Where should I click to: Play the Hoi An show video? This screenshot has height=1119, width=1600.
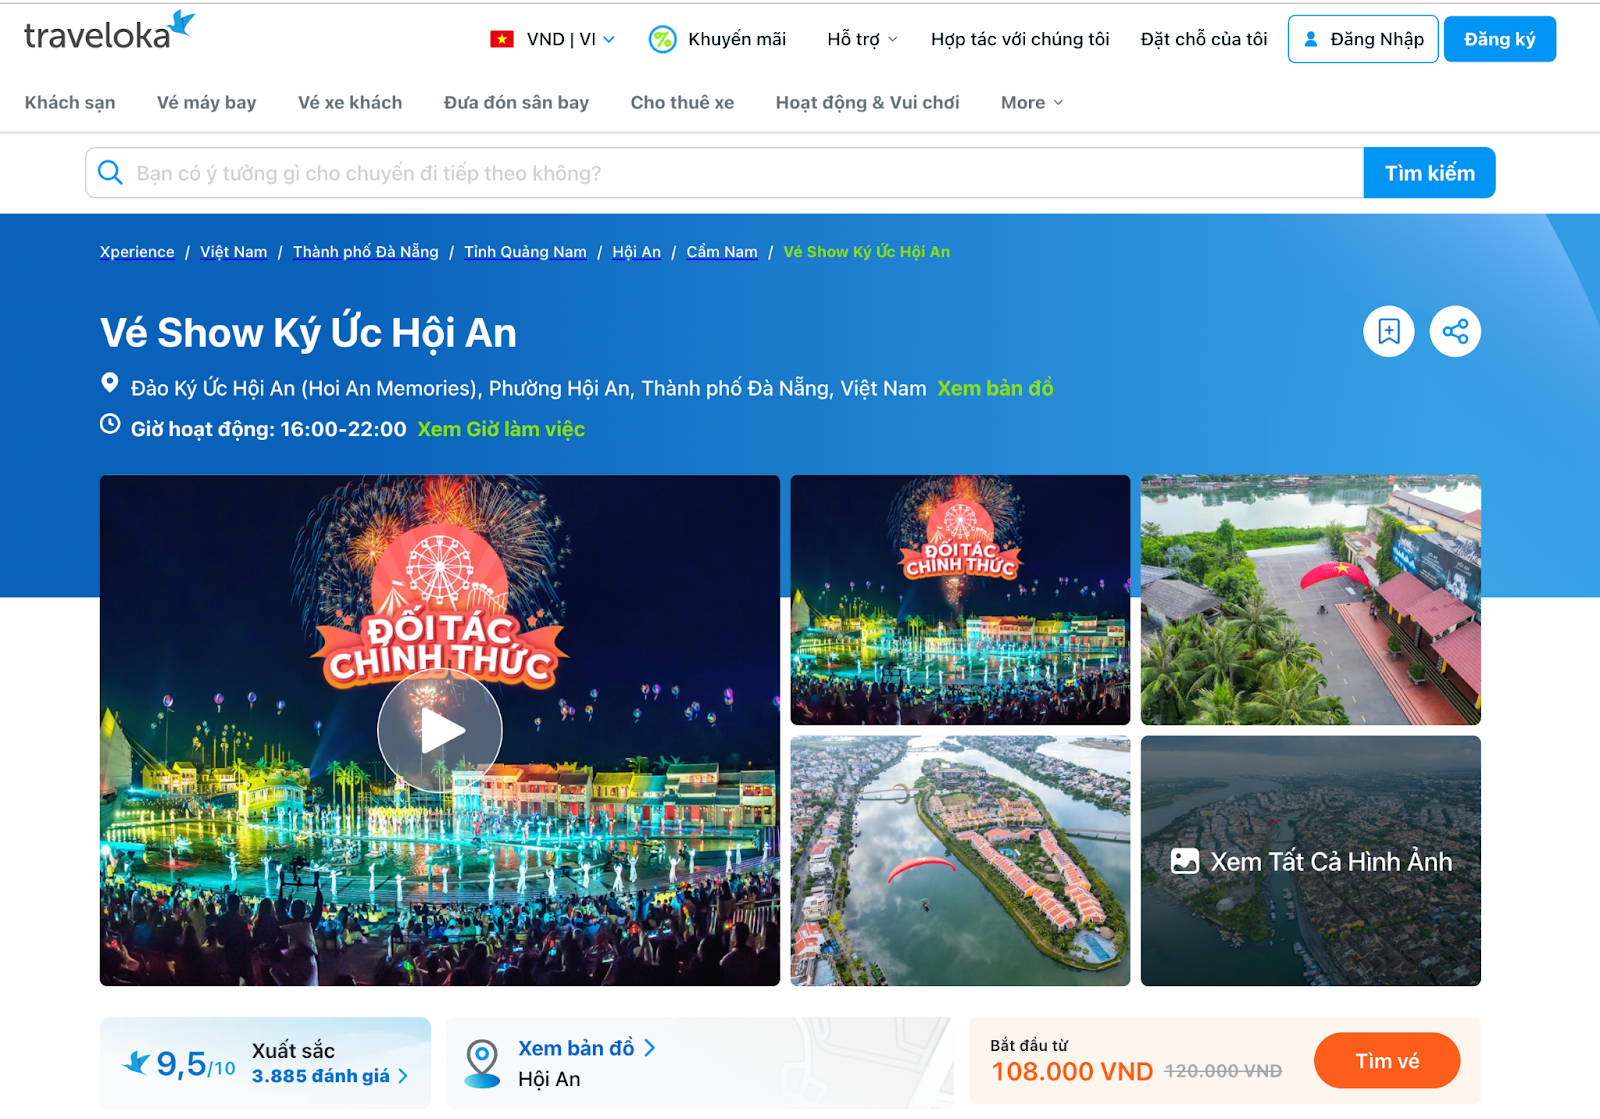coord(439,730)
